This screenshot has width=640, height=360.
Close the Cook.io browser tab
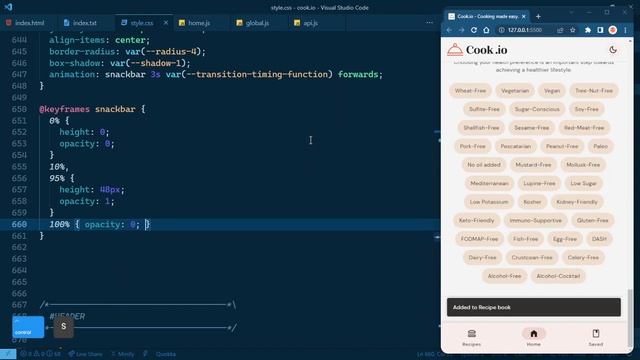[x=524, y=16]
